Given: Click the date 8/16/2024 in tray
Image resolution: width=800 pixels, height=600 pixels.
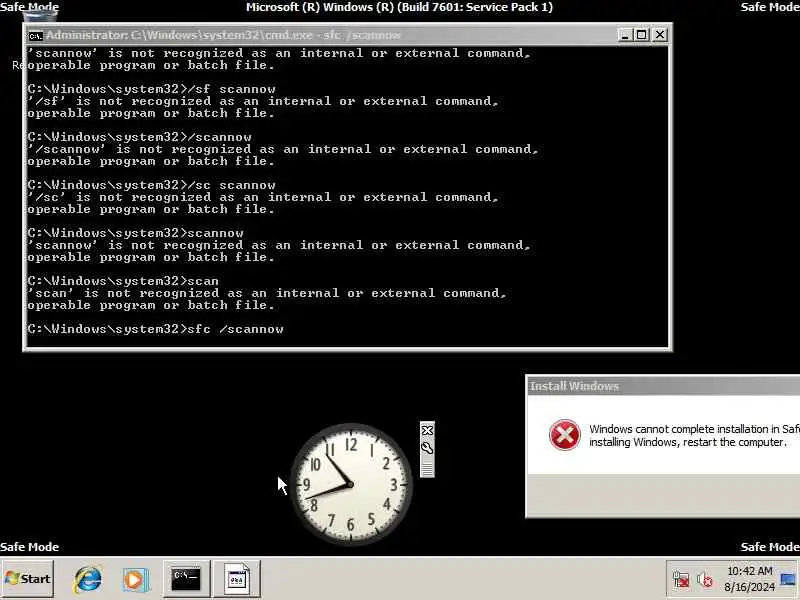Looking at the screenshot, I should [x=749, y=587].
